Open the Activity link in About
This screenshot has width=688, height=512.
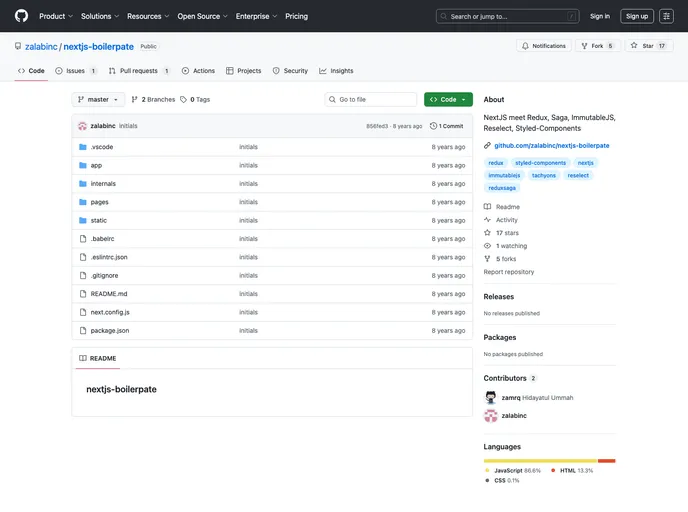(501, 220)
